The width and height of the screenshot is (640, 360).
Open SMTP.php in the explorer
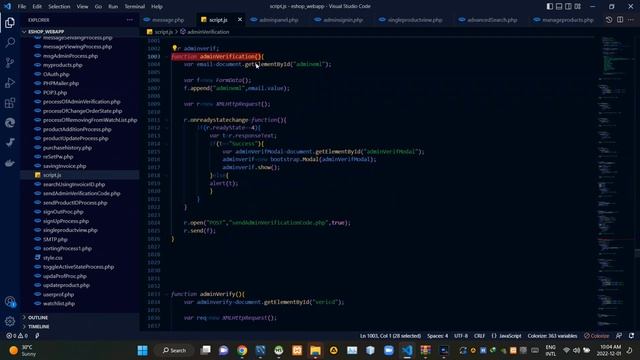coord(55,239)
